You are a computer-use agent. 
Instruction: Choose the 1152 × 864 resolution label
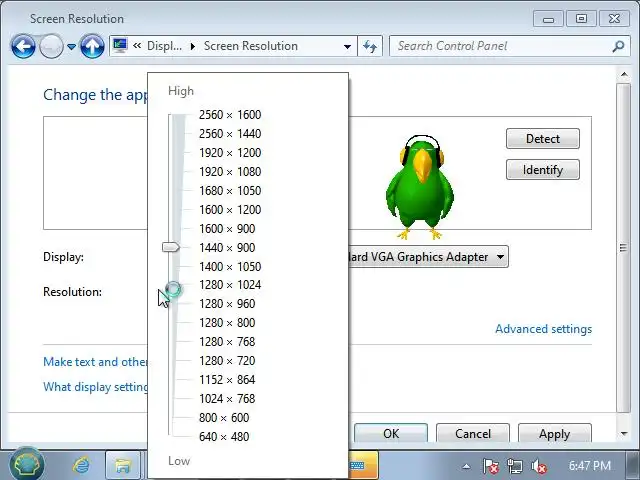(227, 380)
